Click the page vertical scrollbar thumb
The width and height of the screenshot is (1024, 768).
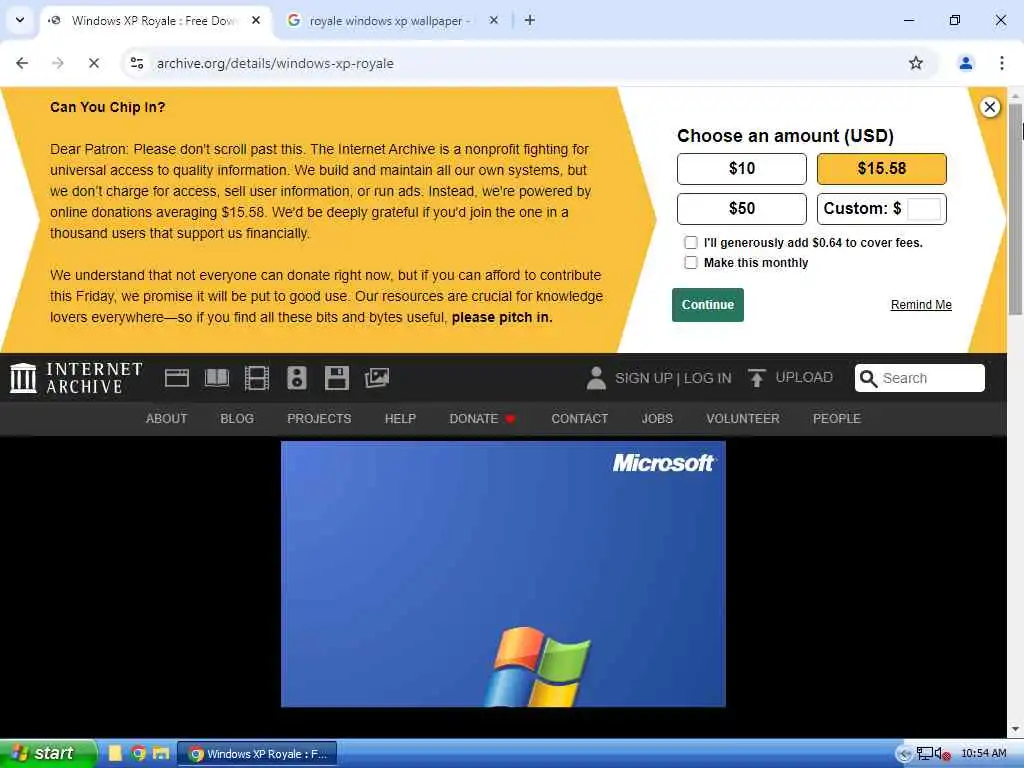1015,209
